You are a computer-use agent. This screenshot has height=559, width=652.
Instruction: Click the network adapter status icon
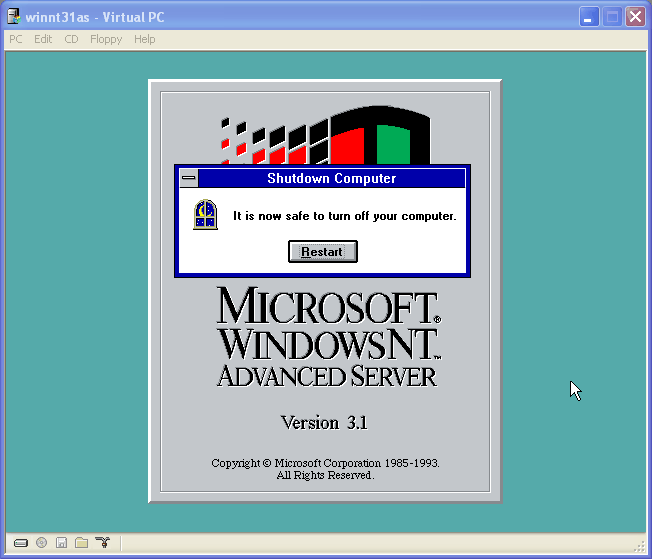(x=102, y=542)
